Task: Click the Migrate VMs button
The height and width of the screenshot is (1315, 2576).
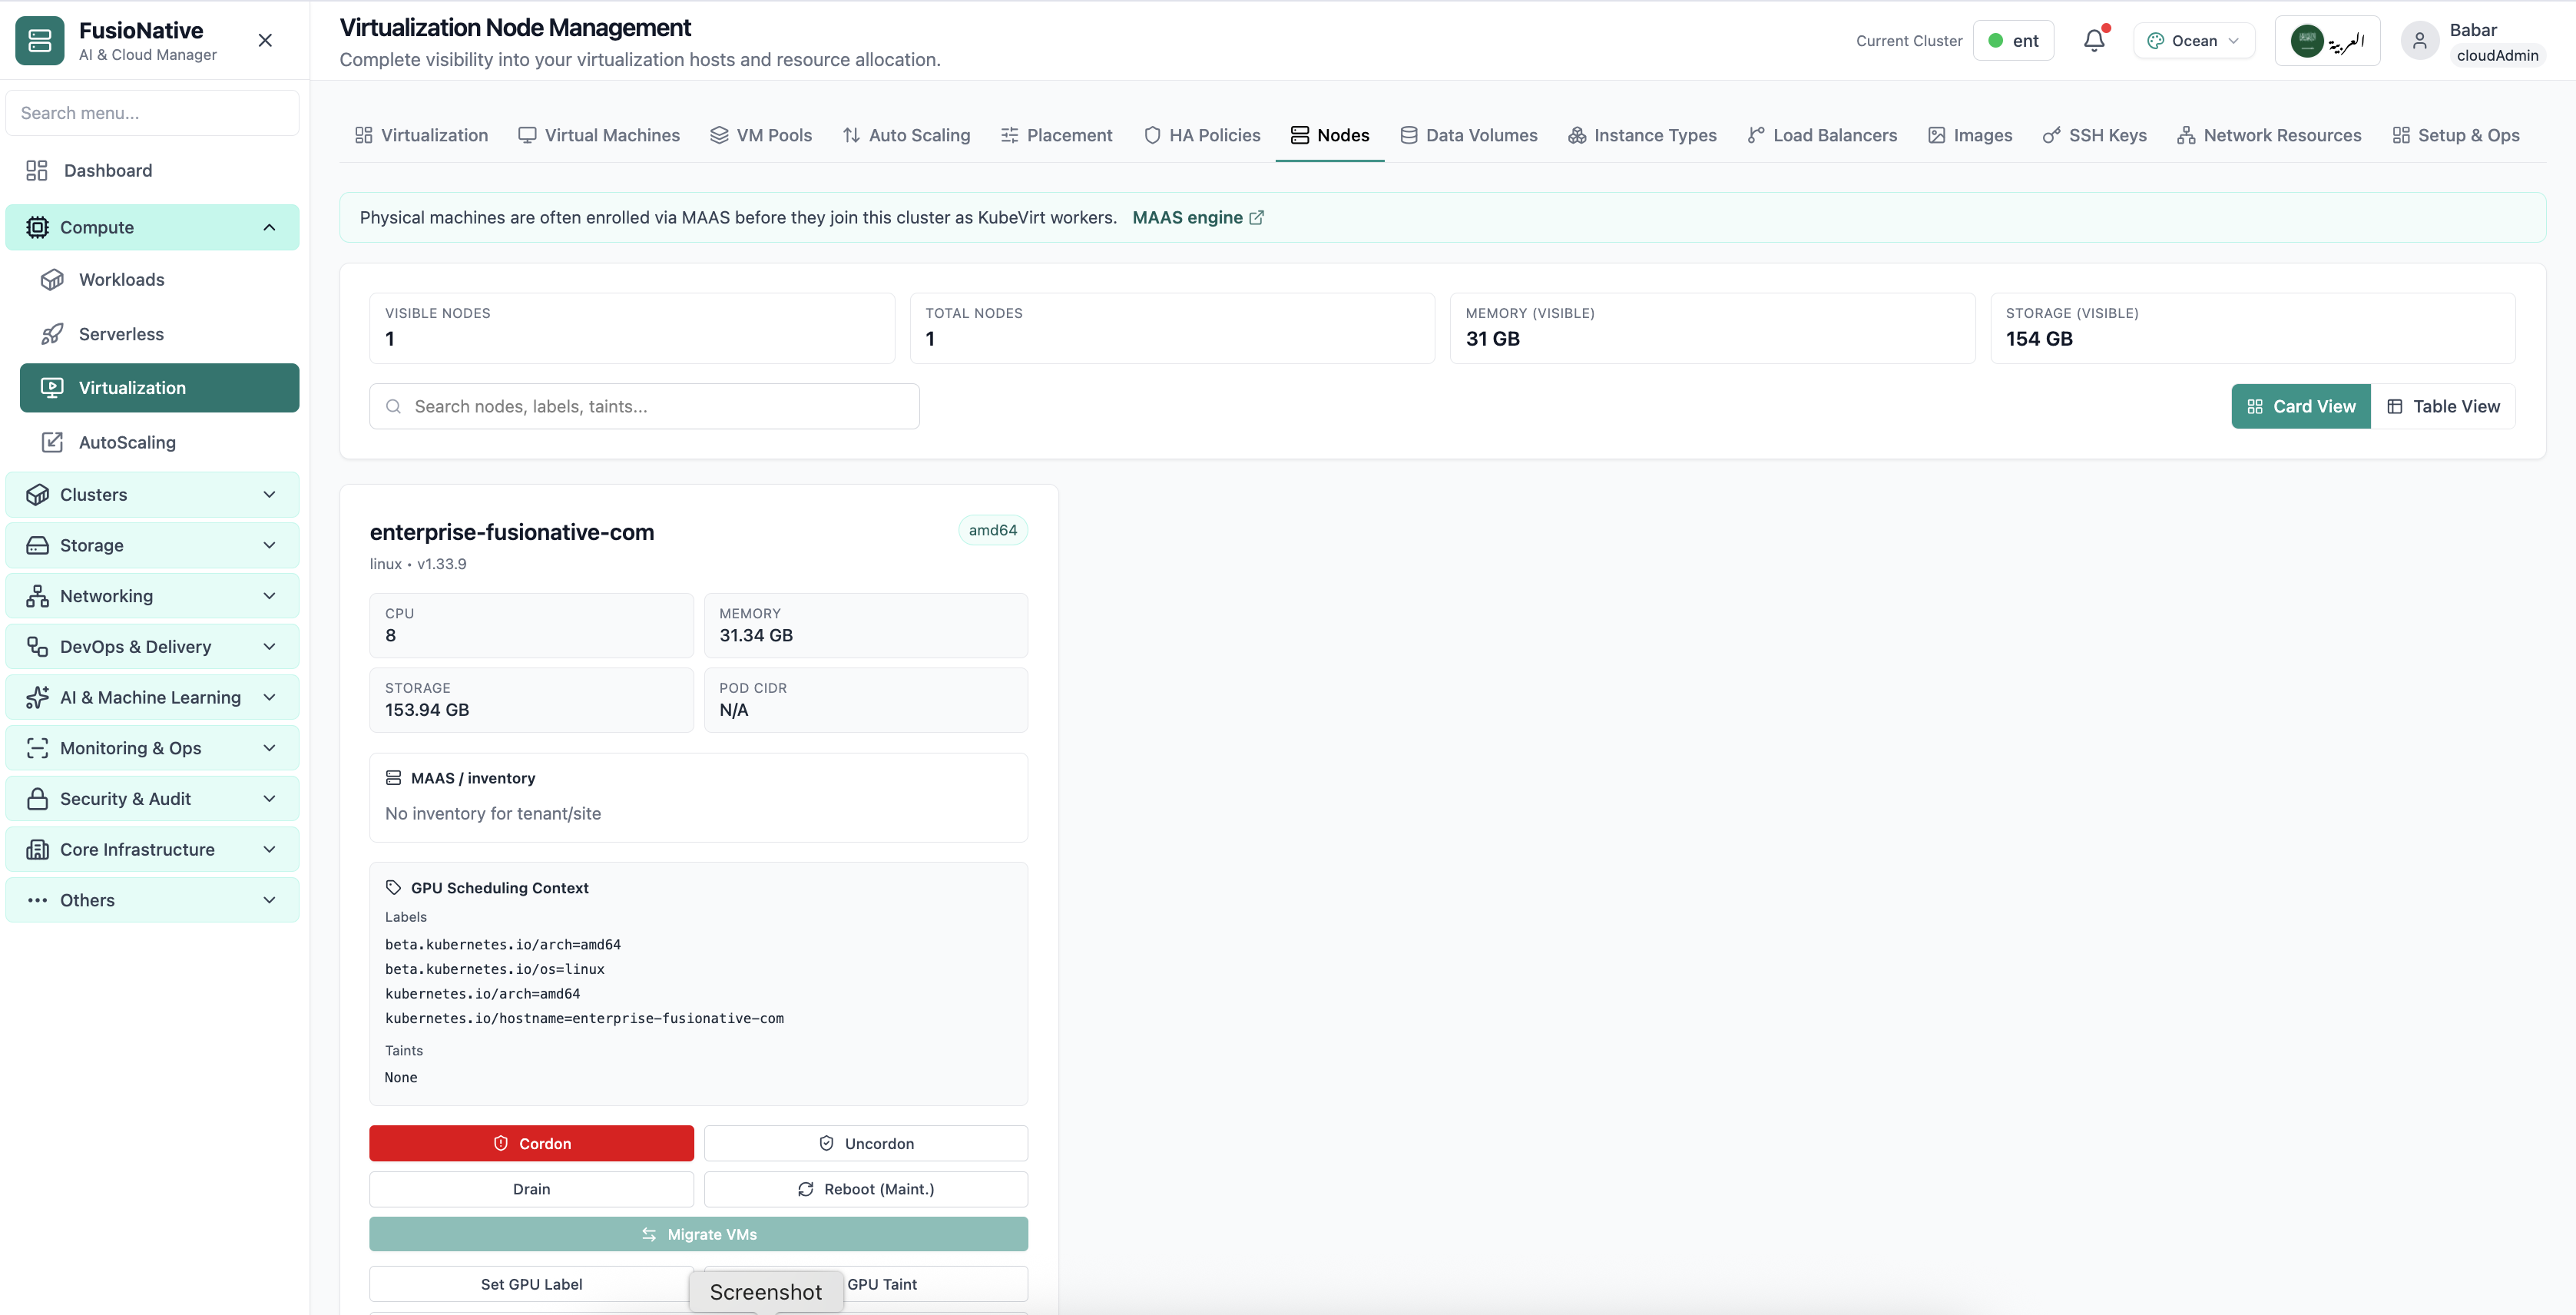Action: pos(698,1234)
